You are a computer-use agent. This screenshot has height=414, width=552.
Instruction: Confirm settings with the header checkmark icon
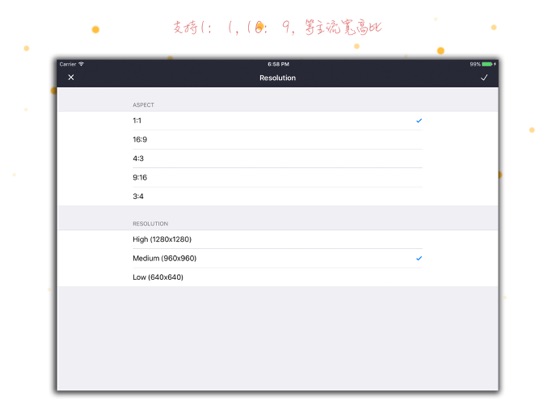click(x=484, y=77)
